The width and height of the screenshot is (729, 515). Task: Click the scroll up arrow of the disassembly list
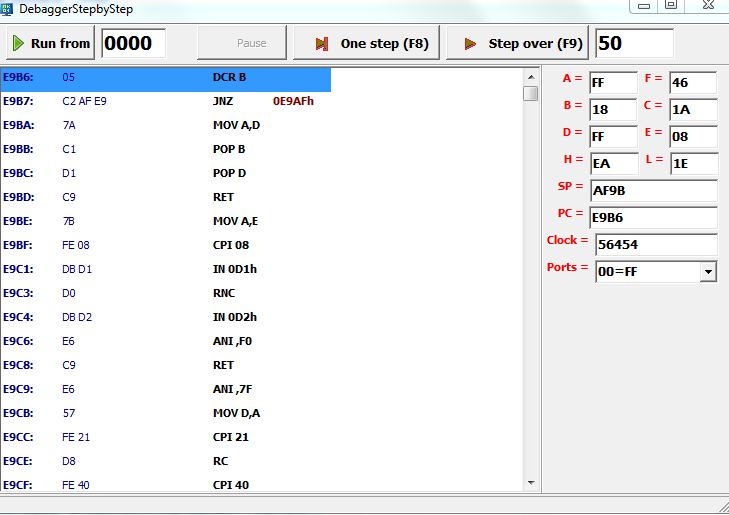(530, 75)
